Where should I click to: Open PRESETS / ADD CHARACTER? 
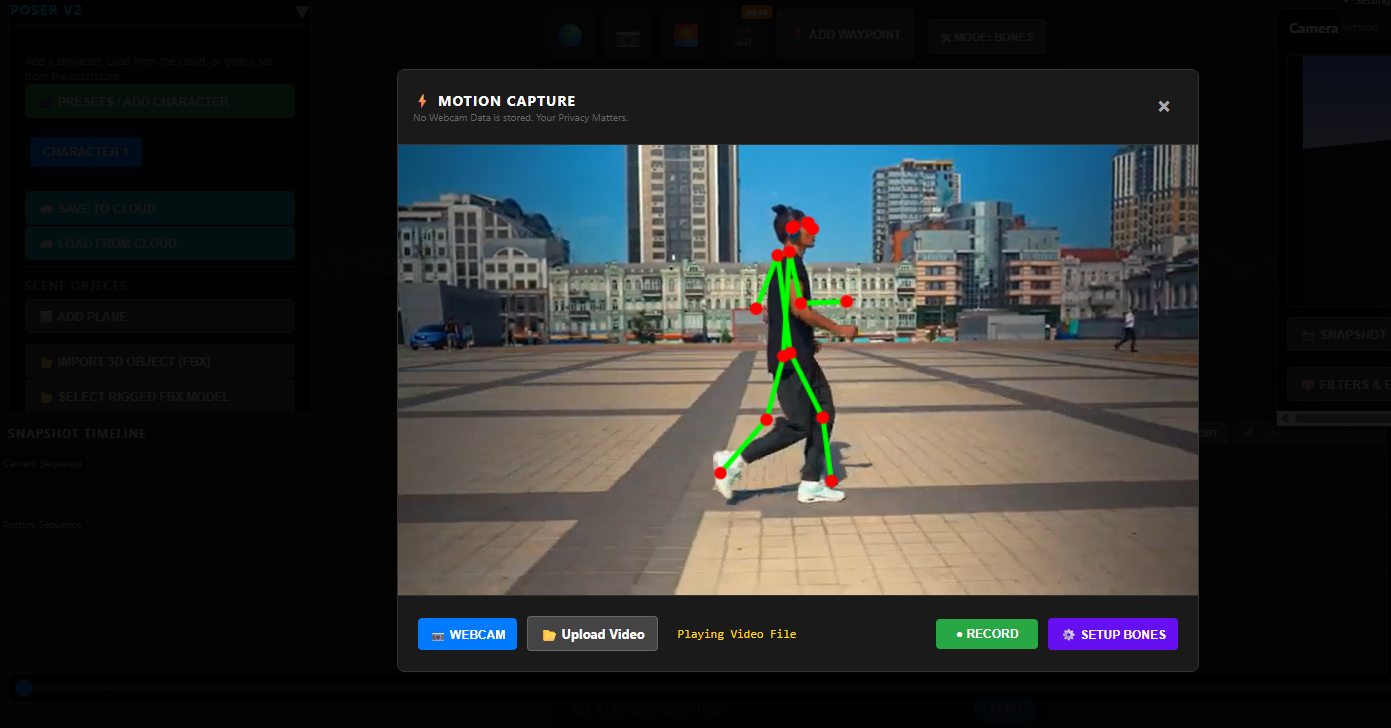tap(159, 101)
